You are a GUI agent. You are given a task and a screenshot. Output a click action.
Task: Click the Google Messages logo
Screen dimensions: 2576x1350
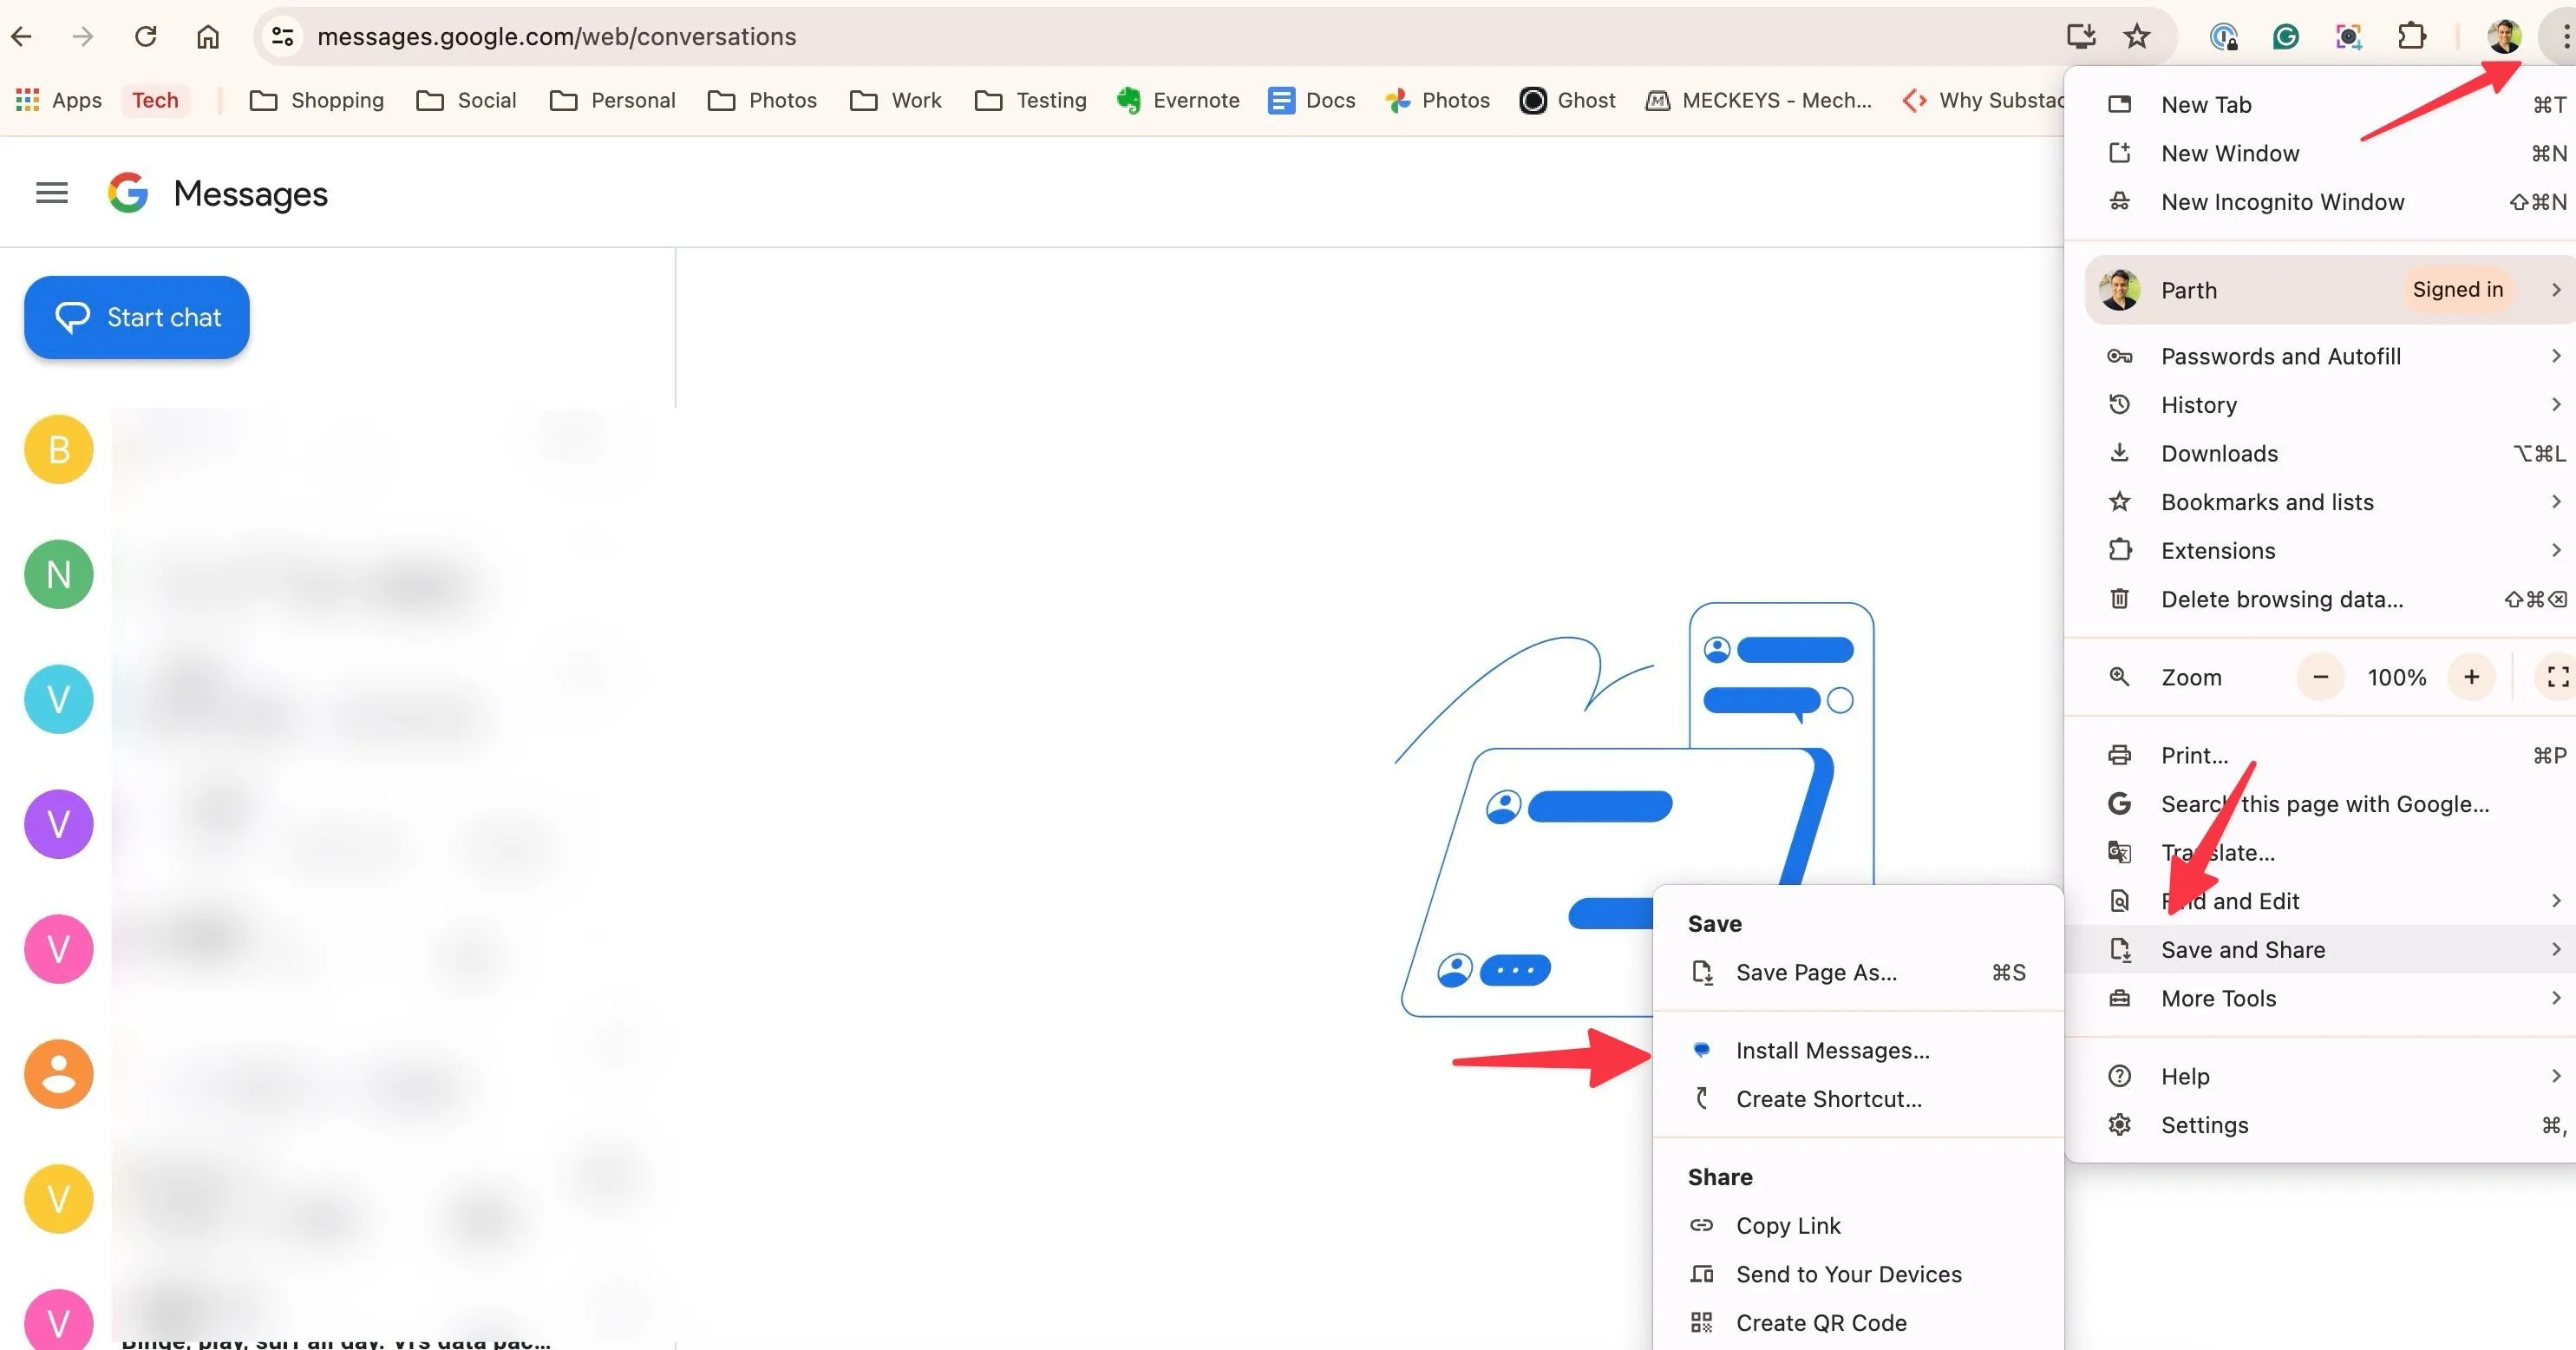pyautogui.click(x=128, y=192)
